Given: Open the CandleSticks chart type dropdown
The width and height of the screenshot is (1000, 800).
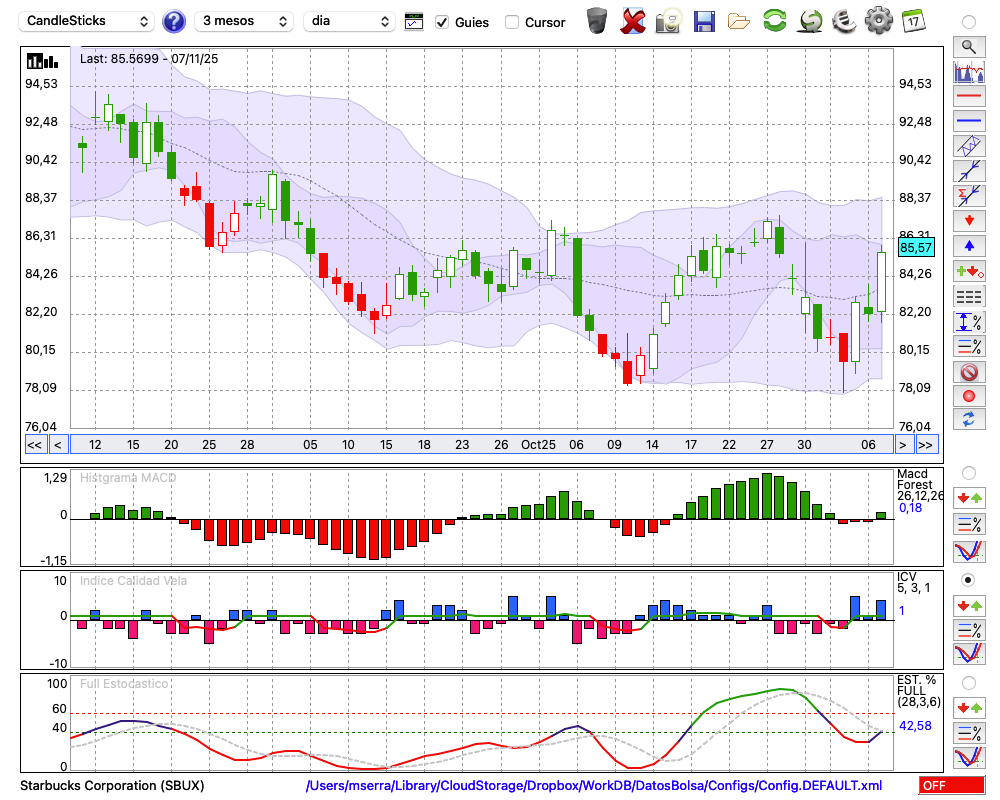Looking at the screenshot, I should (x=88, y=21).
